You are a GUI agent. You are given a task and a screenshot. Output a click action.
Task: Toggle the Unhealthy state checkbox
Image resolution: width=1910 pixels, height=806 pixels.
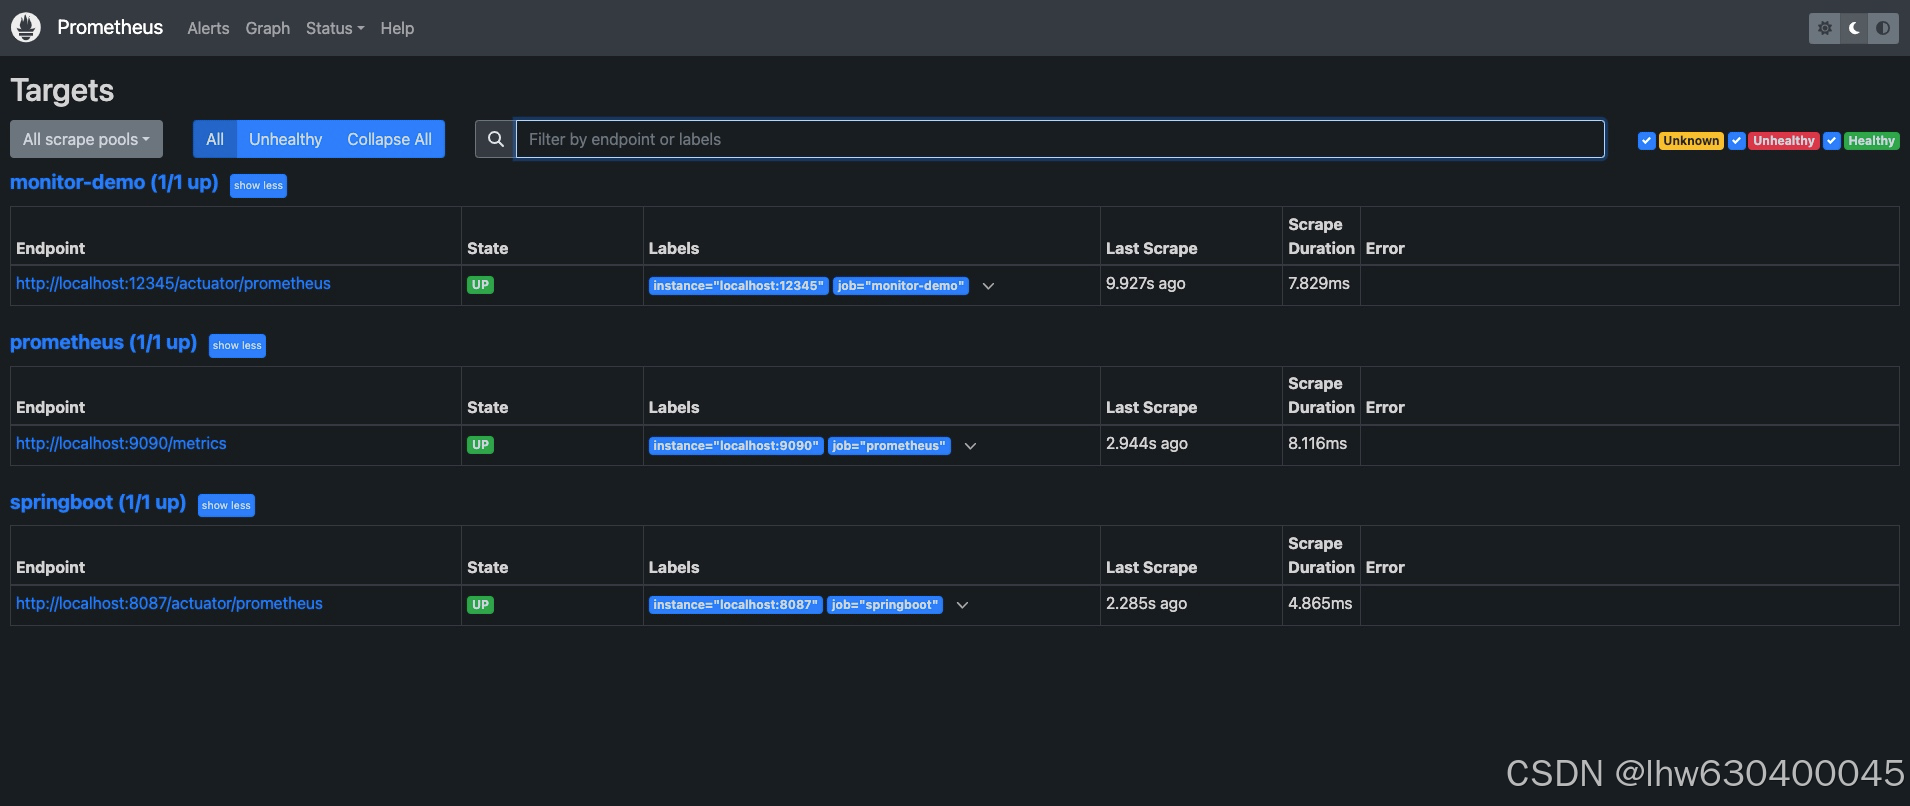1737,141
